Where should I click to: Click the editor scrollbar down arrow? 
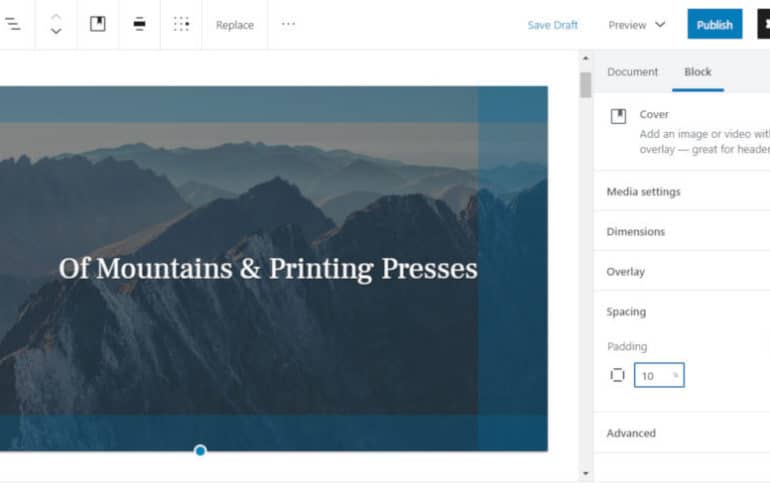(585, 473)
